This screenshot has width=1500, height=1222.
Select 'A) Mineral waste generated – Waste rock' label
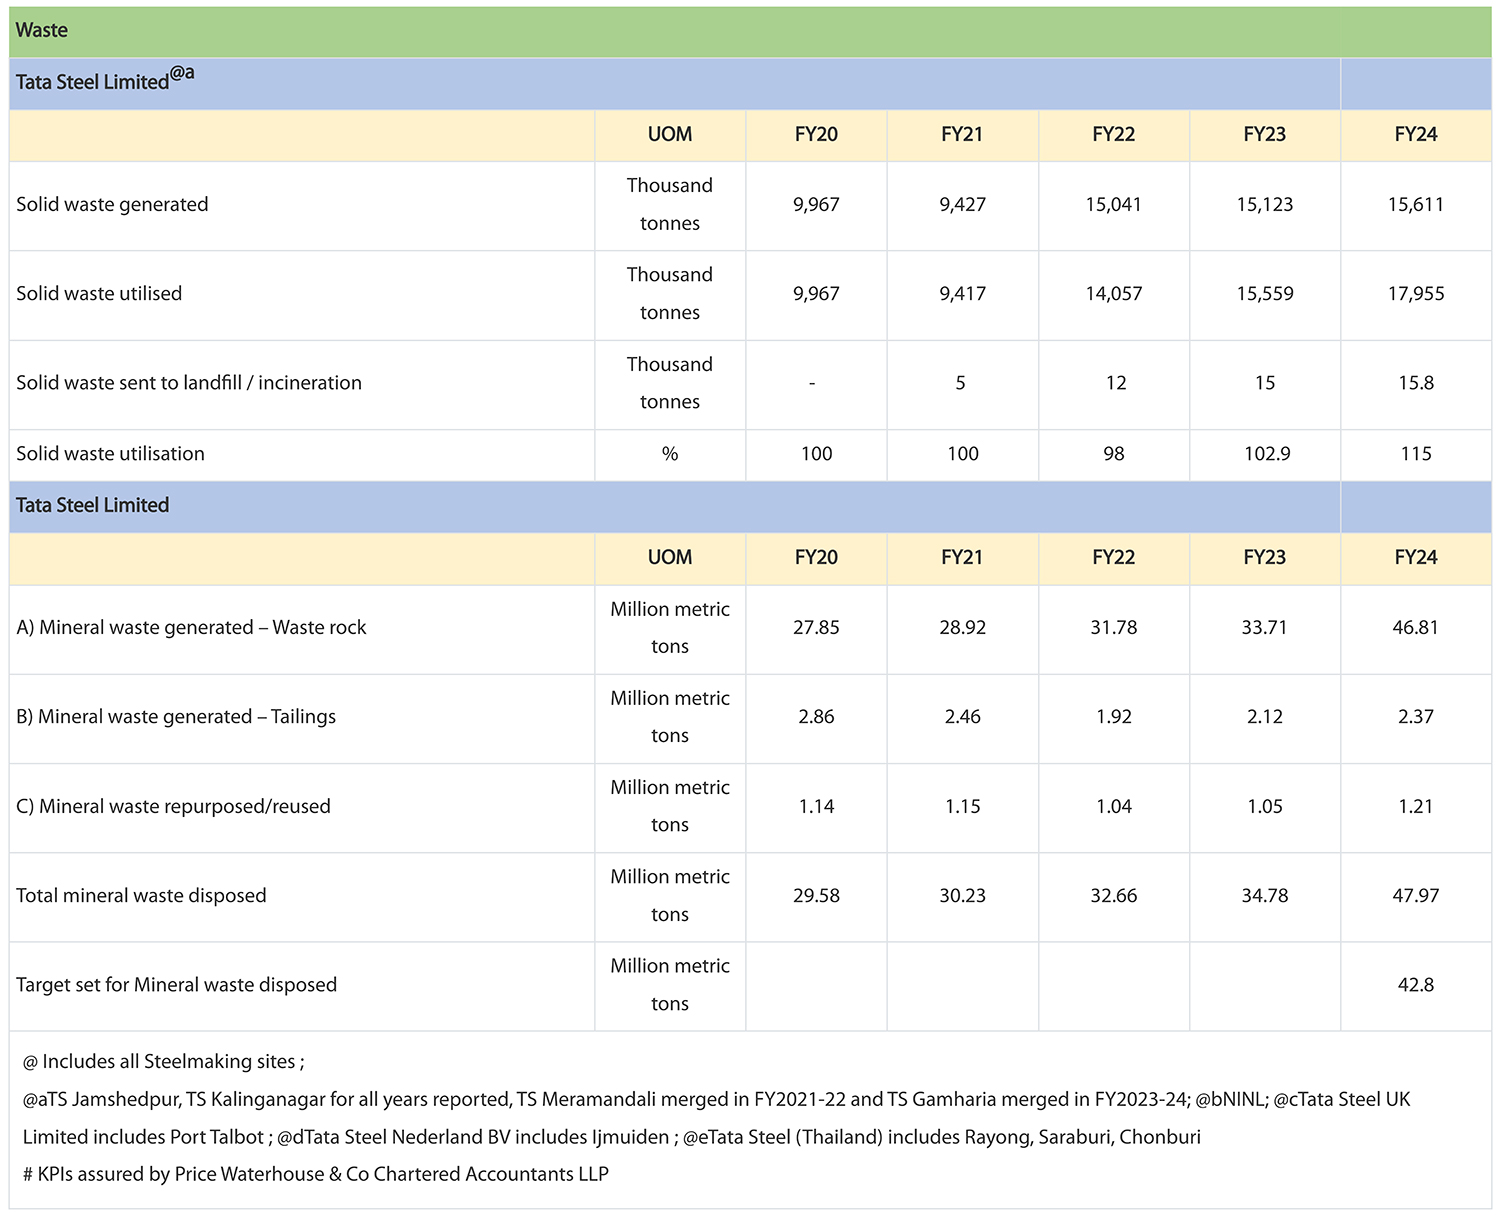coord(191,628)
